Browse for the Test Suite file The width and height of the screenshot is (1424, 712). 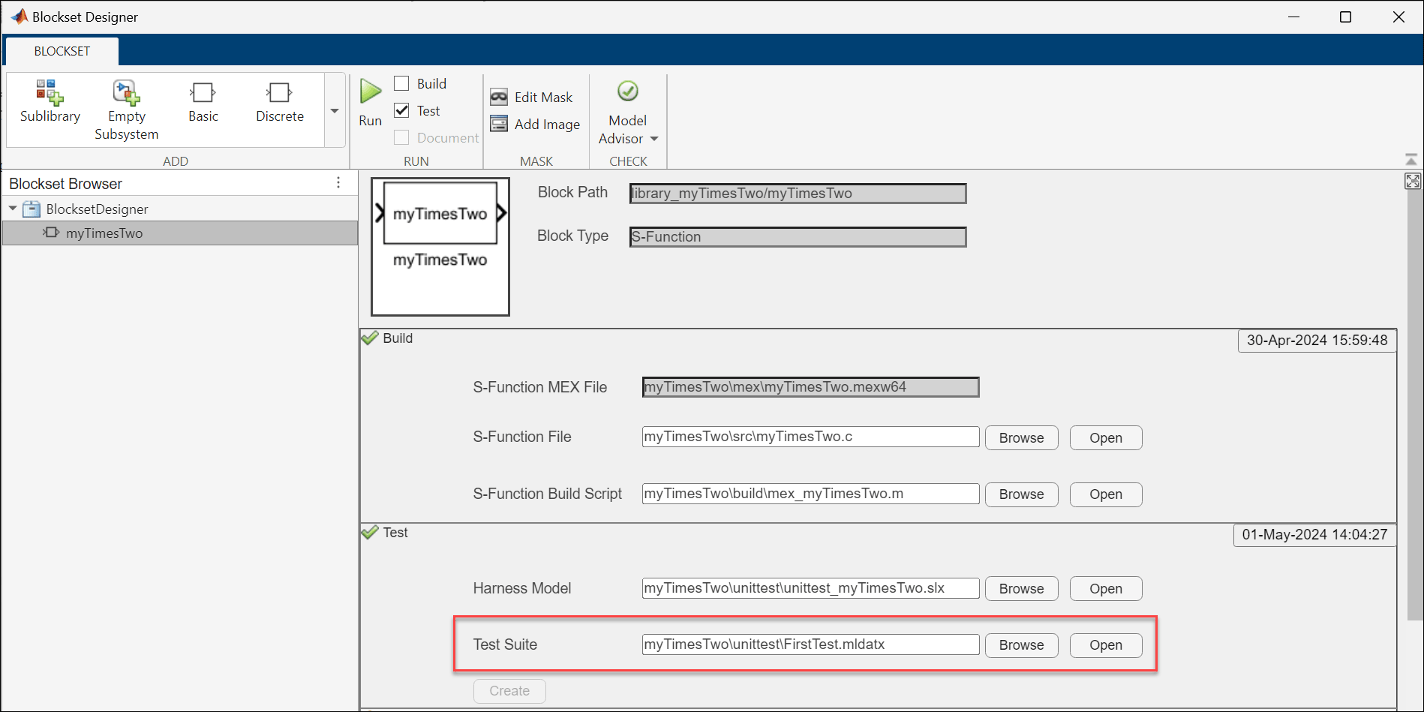pyautogui.click(x=1021, y=645)
